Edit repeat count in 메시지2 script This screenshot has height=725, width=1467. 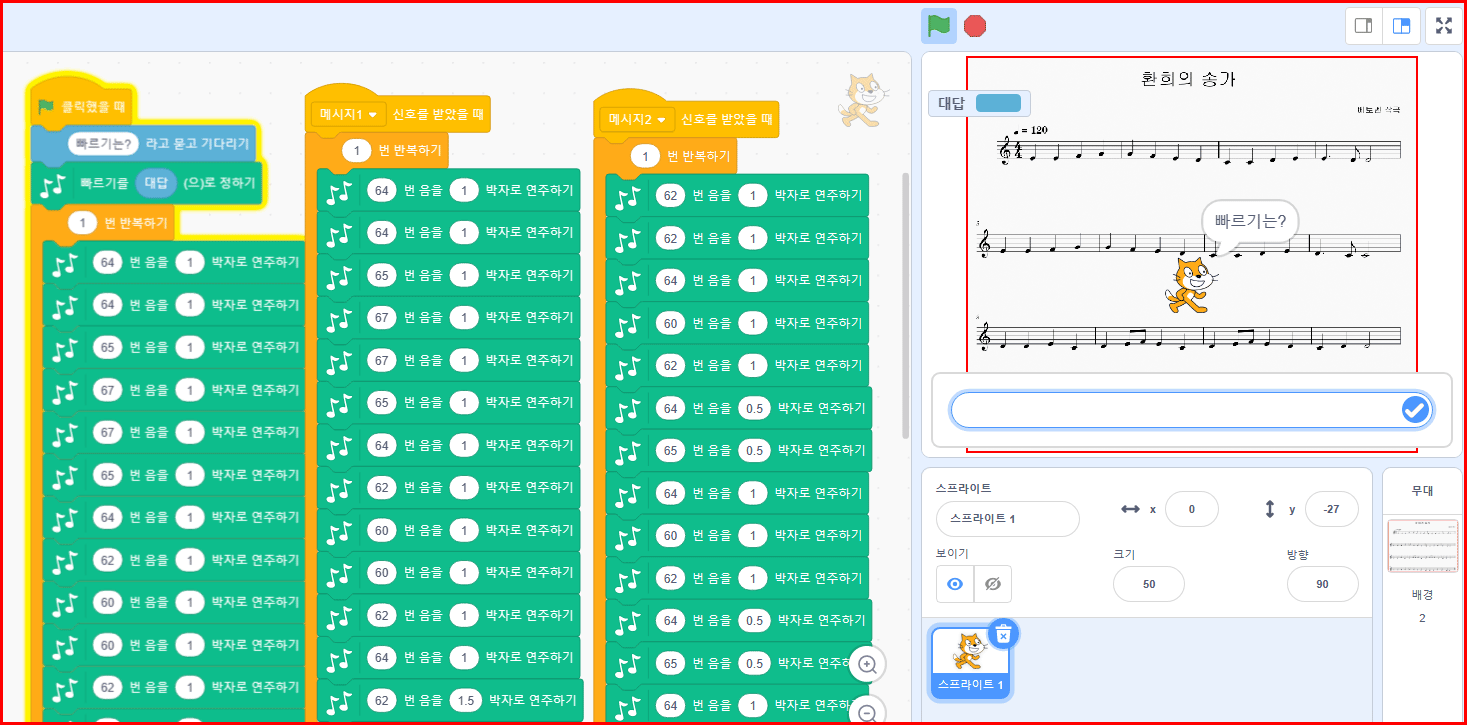tap(646, 157)
